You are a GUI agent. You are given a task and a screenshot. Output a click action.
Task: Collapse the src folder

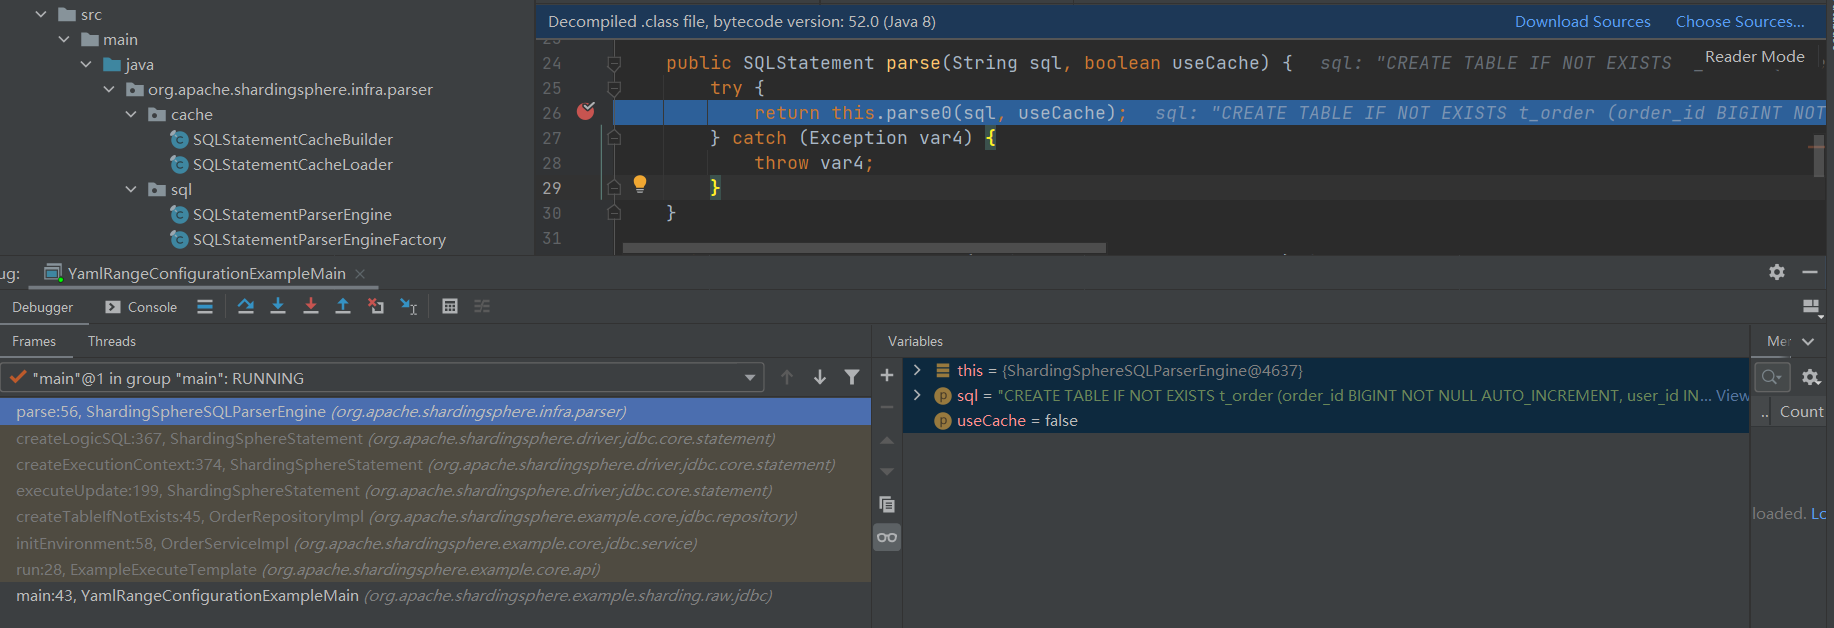click(41, 14)
